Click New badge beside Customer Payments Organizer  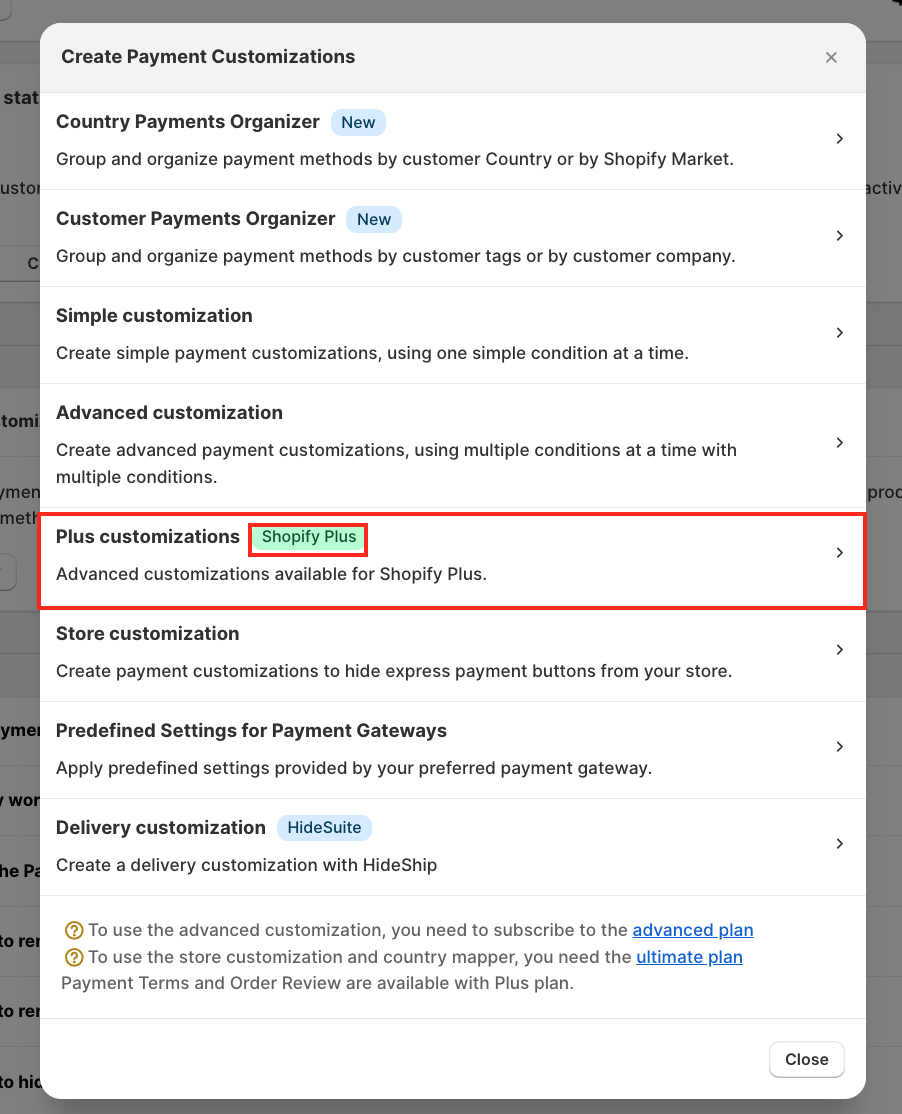(x=374, y=219)
